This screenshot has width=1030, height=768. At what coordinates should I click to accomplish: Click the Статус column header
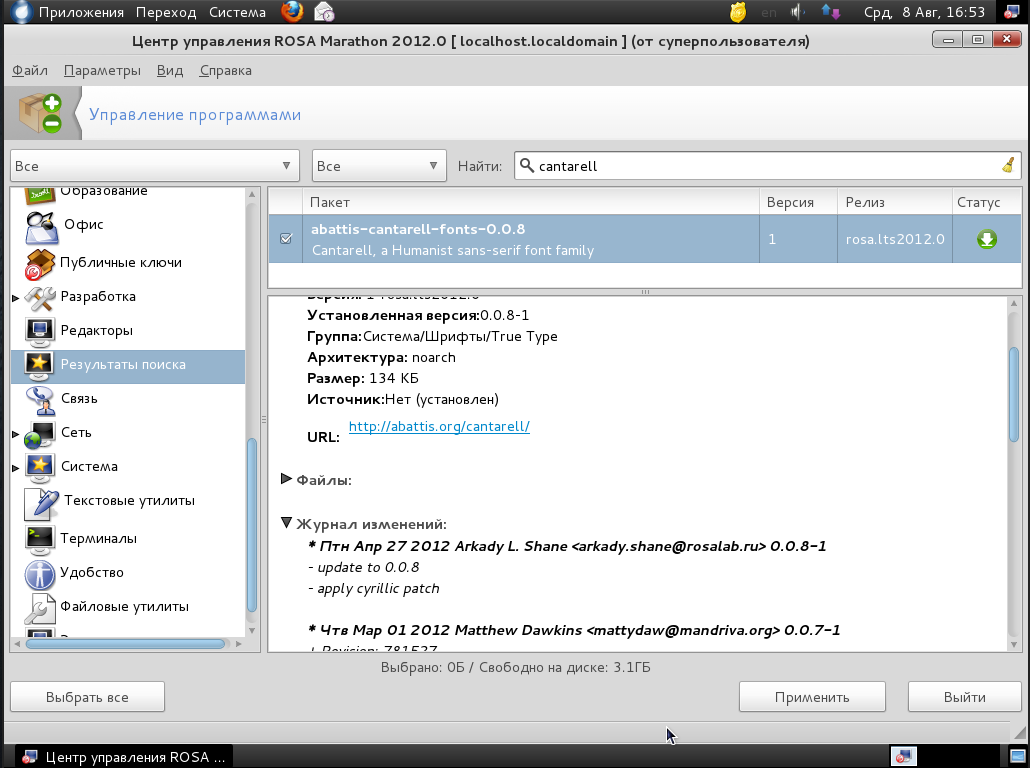[x=987, y=202]
